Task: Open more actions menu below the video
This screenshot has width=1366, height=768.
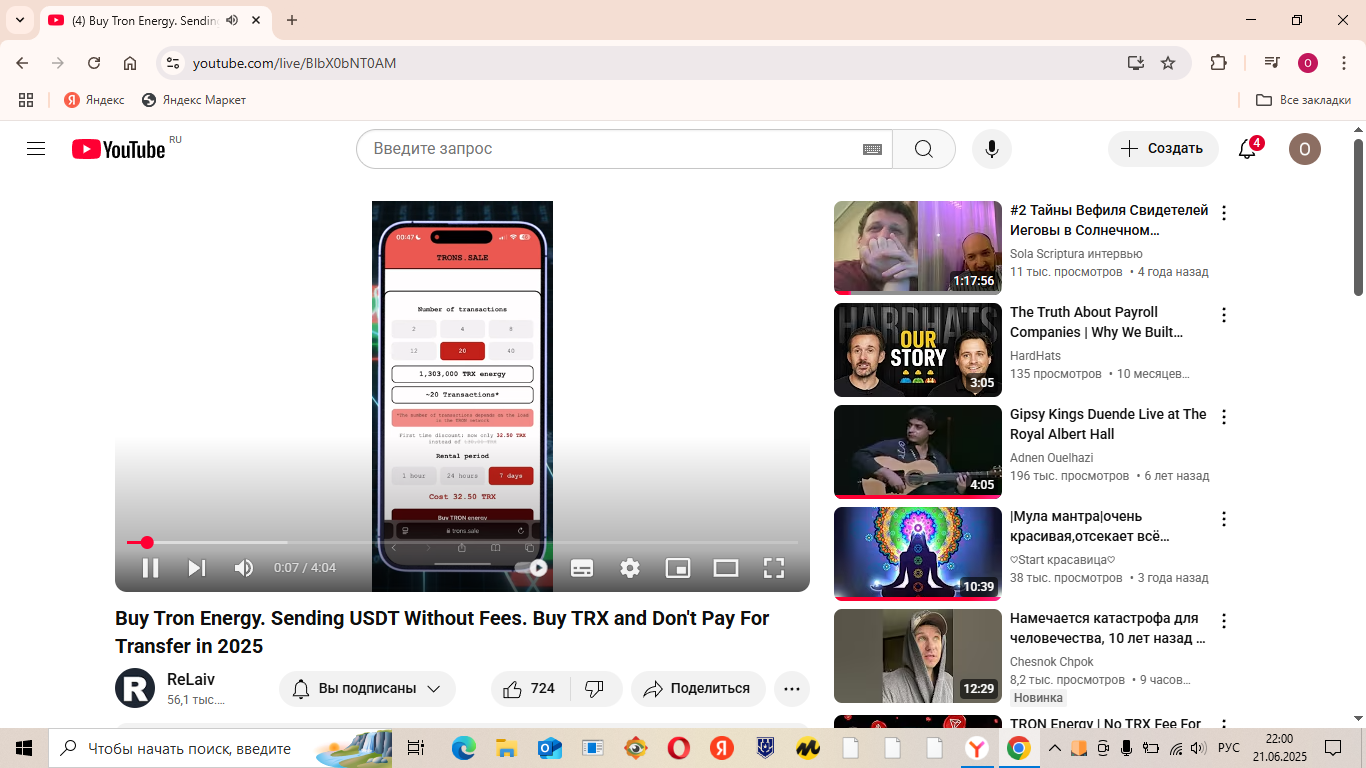Action: [792, 689]
